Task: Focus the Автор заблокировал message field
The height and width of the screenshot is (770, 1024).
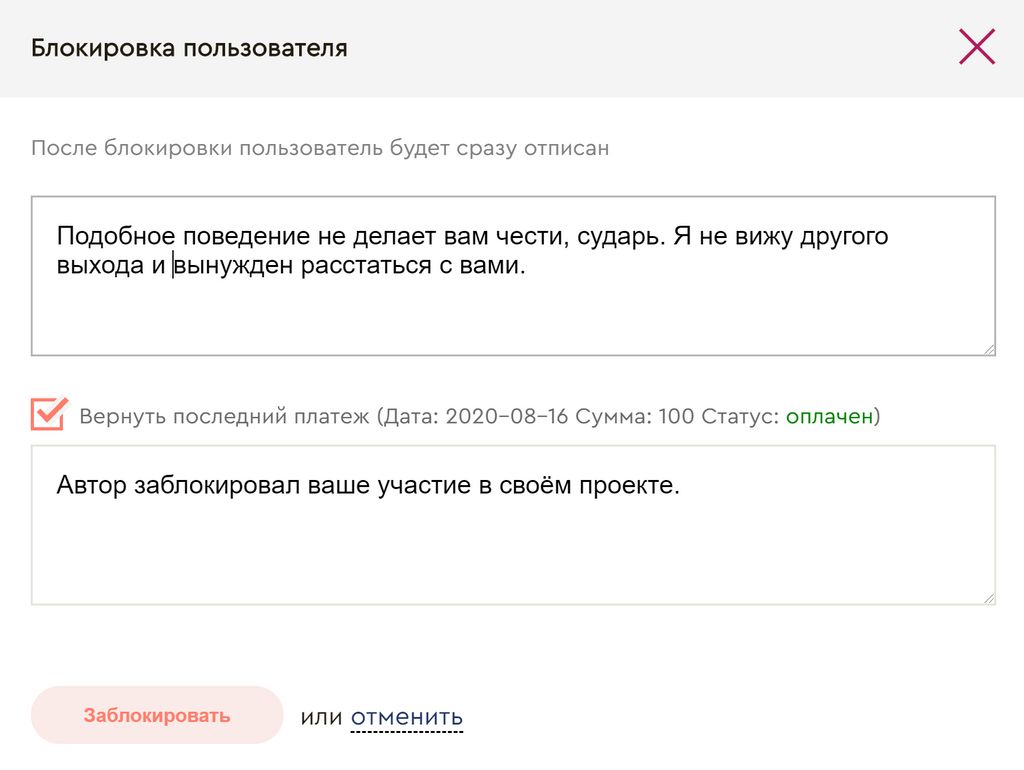Action: tap(512, 550)
